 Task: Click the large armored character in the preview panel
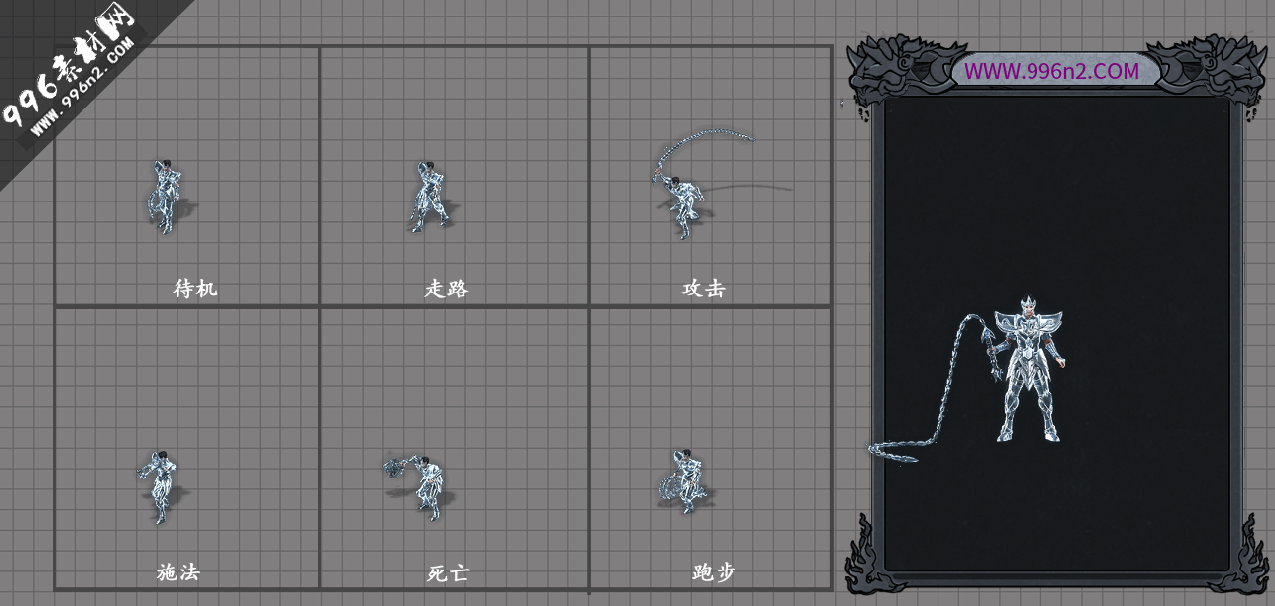point(1028,369)
